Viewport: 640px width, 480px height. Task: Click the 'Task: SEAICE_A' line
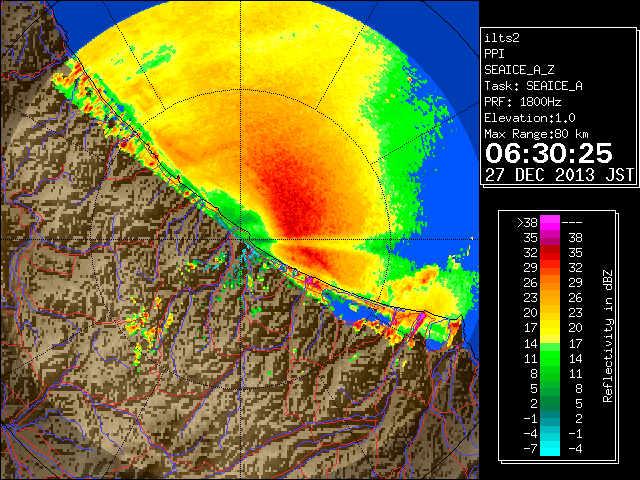point(533,86)
